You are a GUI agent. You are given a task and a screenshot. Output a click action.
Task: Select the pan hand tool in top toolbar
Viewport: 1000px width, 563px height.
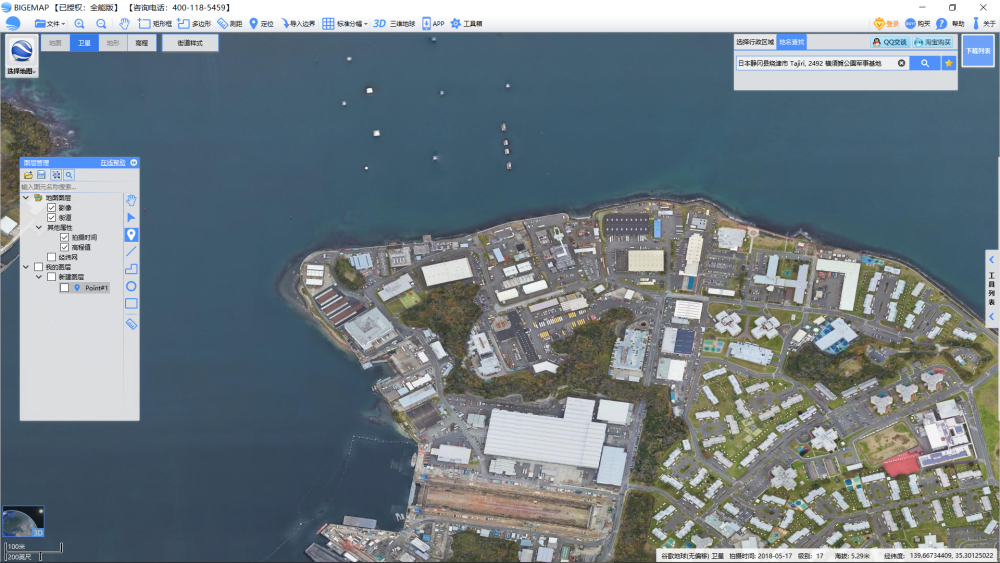[x=124, y=23]
